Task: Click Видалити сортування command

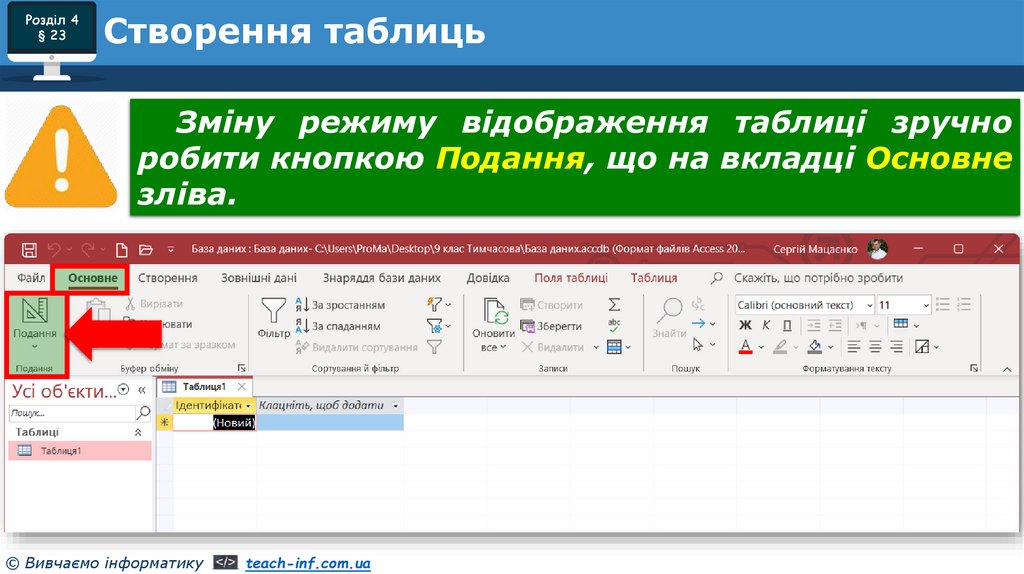Action: tap(357, 347)
